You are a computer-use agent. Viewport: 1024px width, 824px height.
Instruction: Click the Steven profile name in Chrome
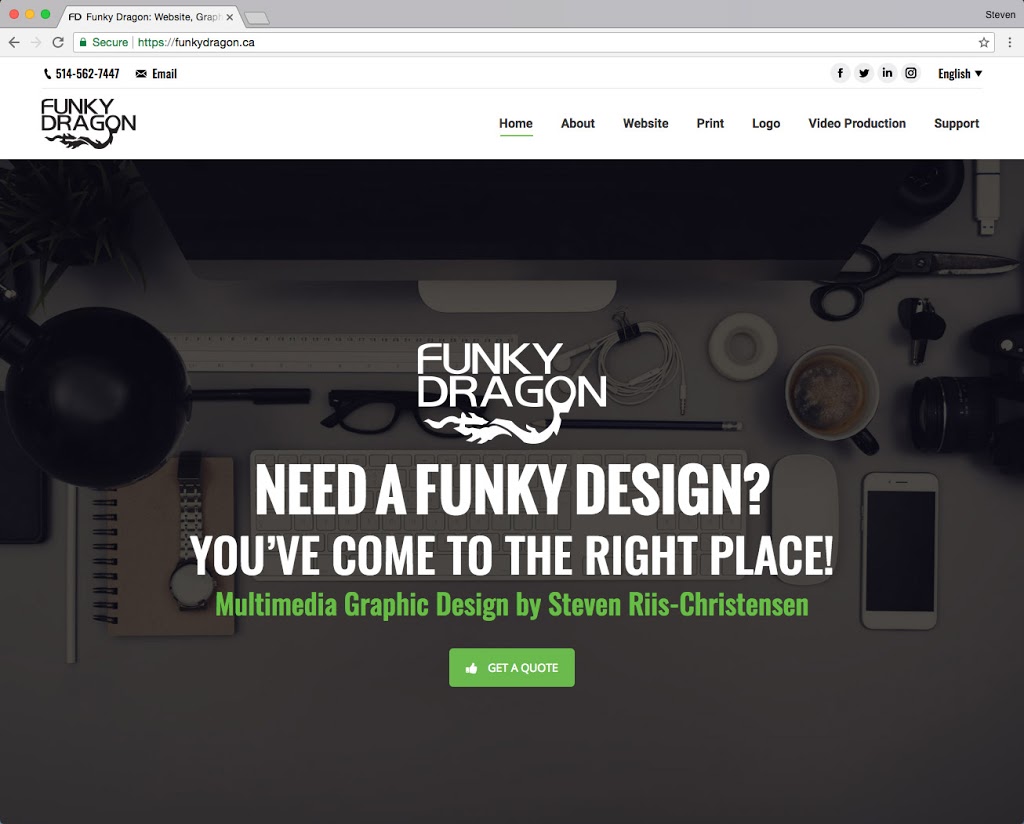point(1000,14)
